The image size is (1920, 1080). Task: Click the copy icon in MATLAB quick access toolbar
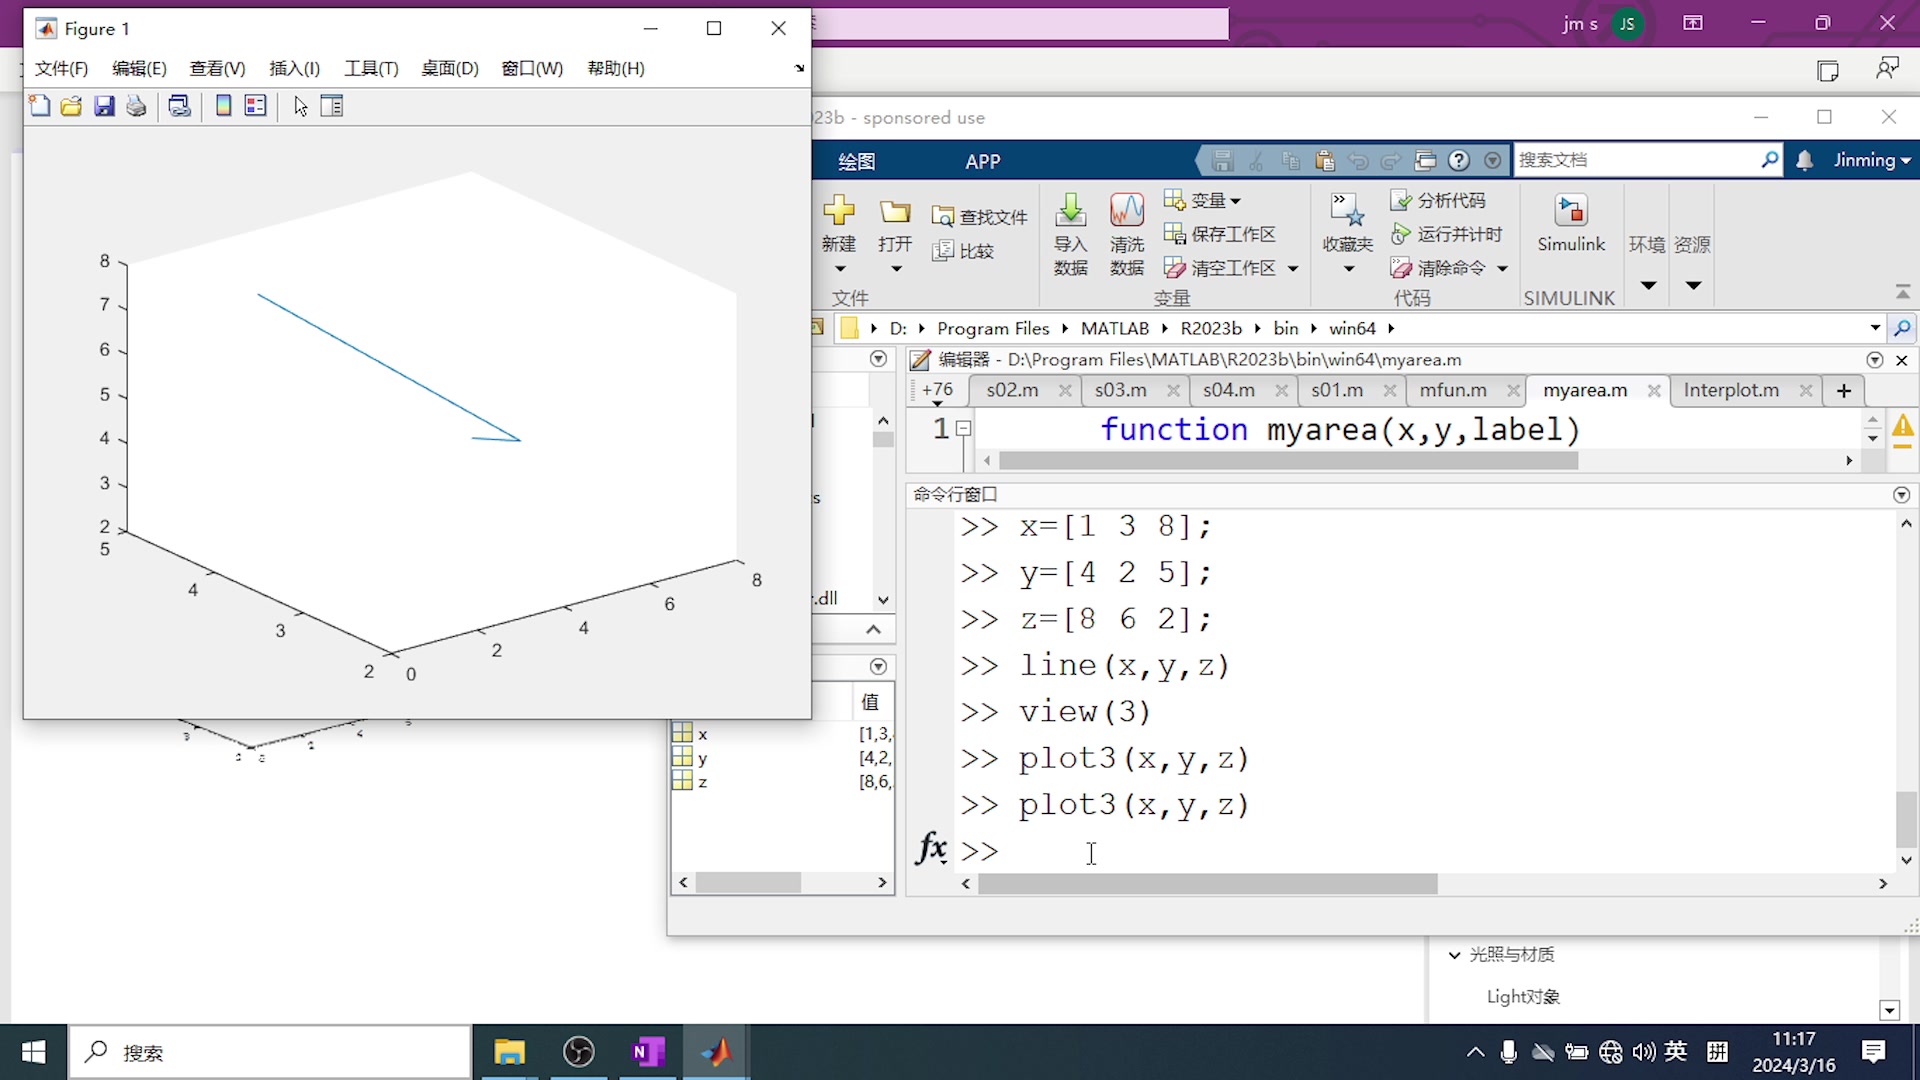1291,160
